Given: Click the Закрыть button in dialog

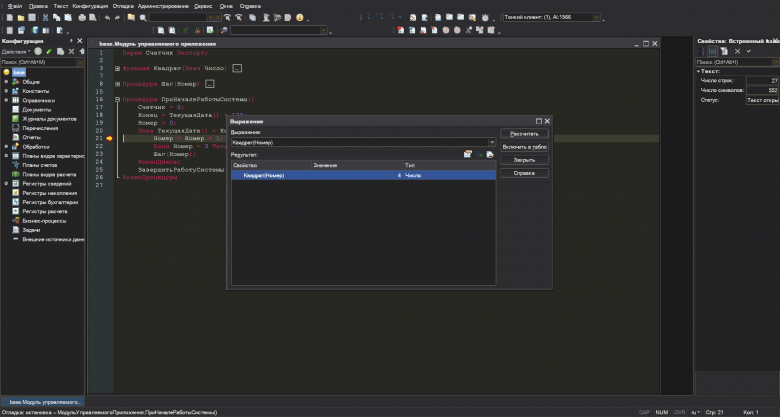Looking at the screenshot, I should tap(524, 160).
